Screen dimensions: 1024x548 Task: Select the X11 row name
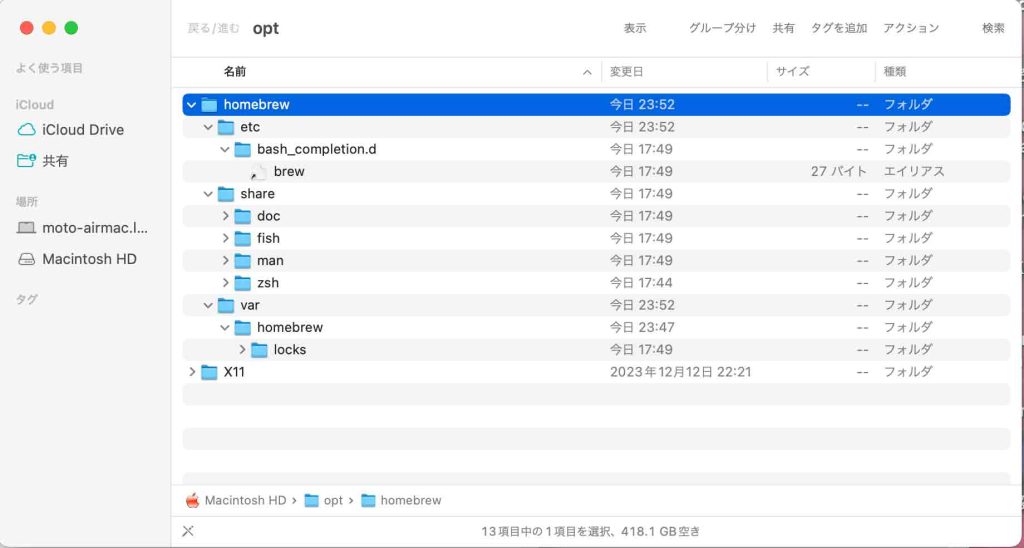234,372
